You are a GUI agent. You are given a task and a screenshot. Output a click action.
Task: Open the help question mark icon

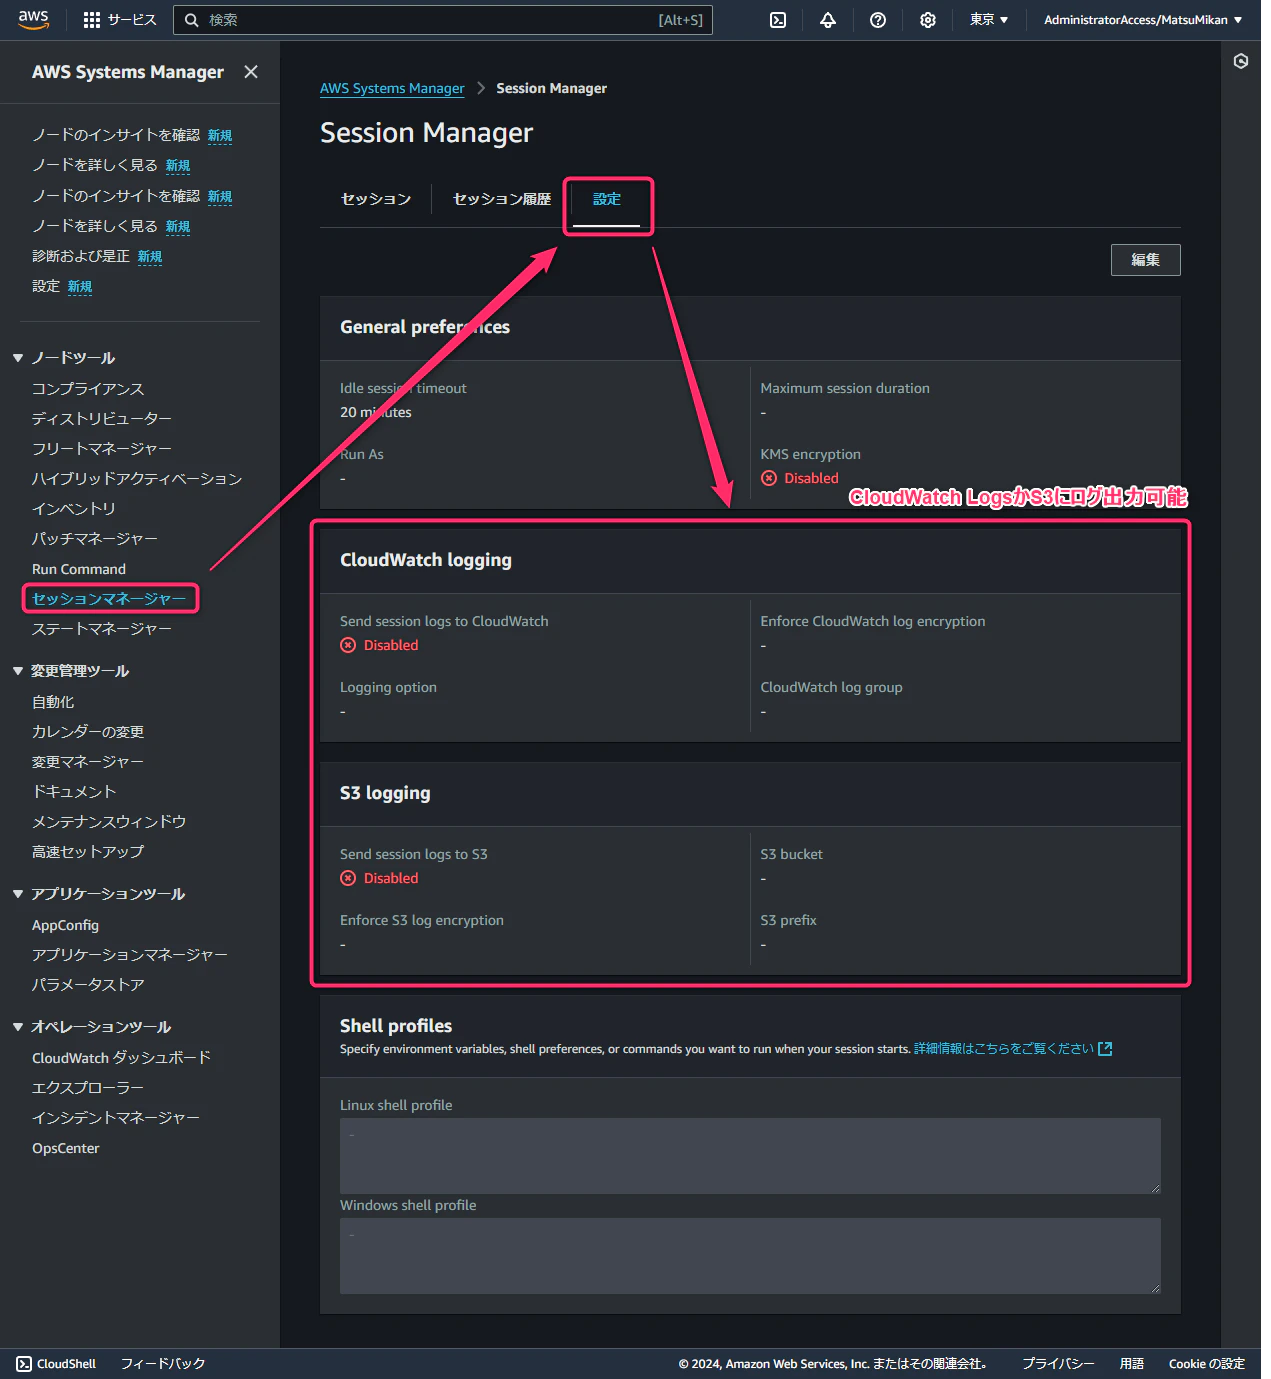[x=878, y=20]
